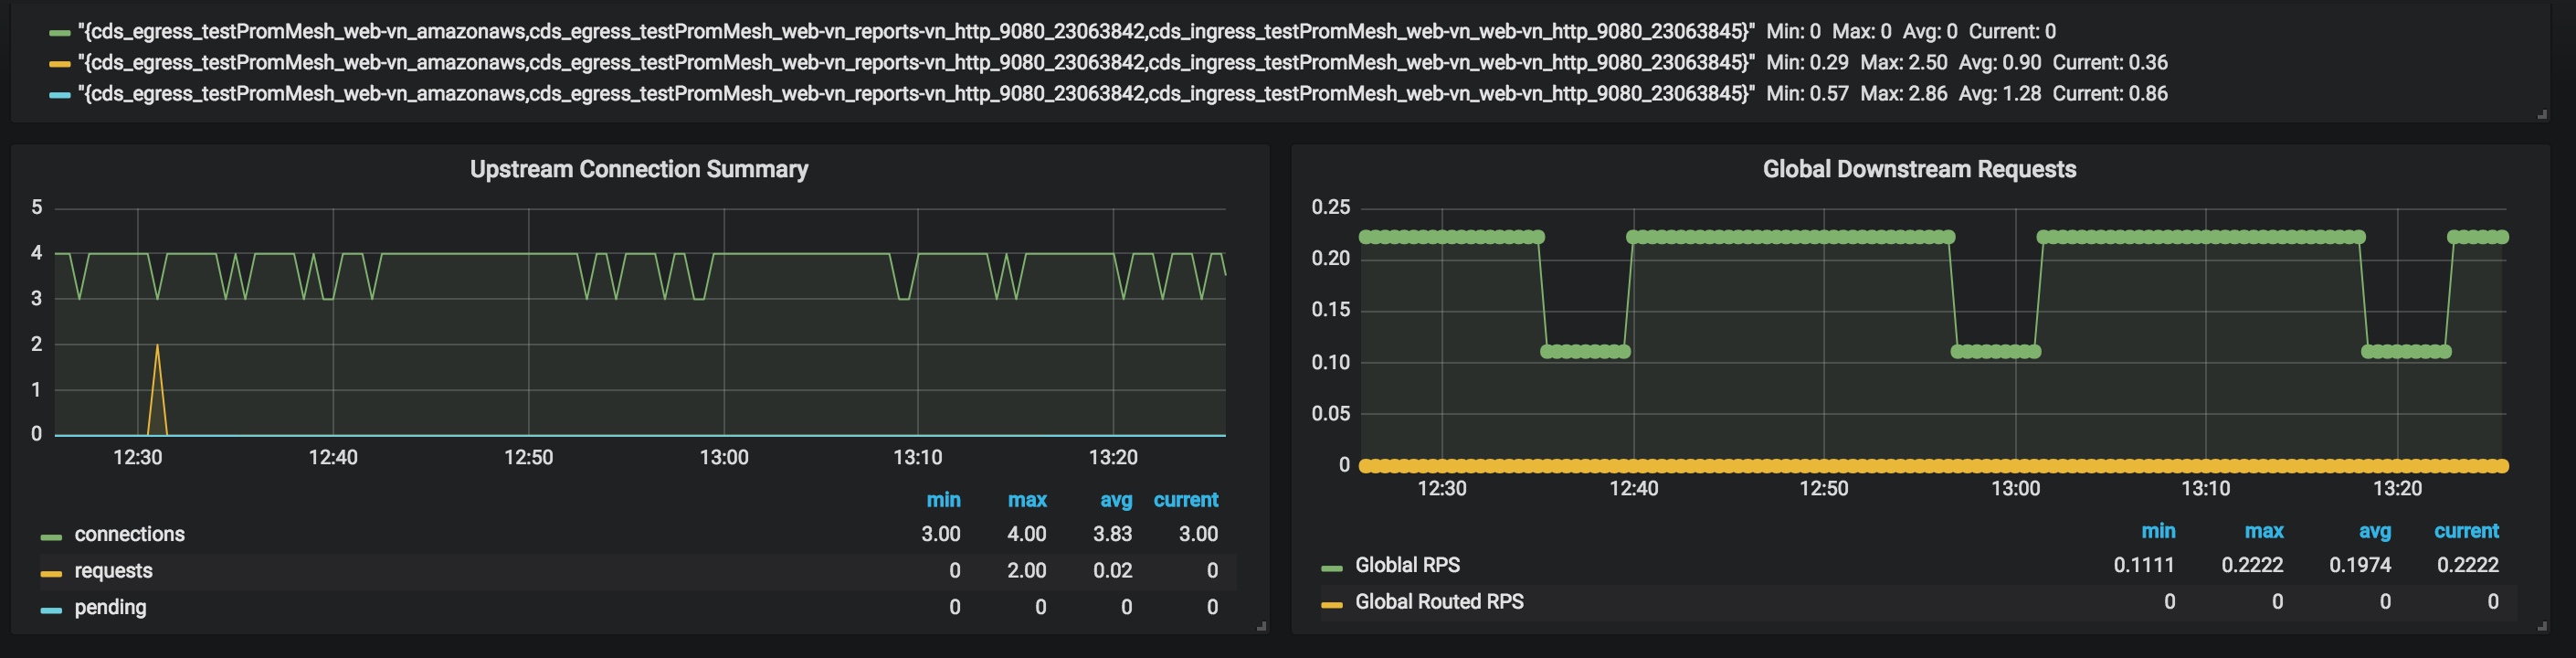Click the 13:20 x-axis label in Upstream graph
The height and width of the screenshot is (658, 2576).
click(1112, 457)
